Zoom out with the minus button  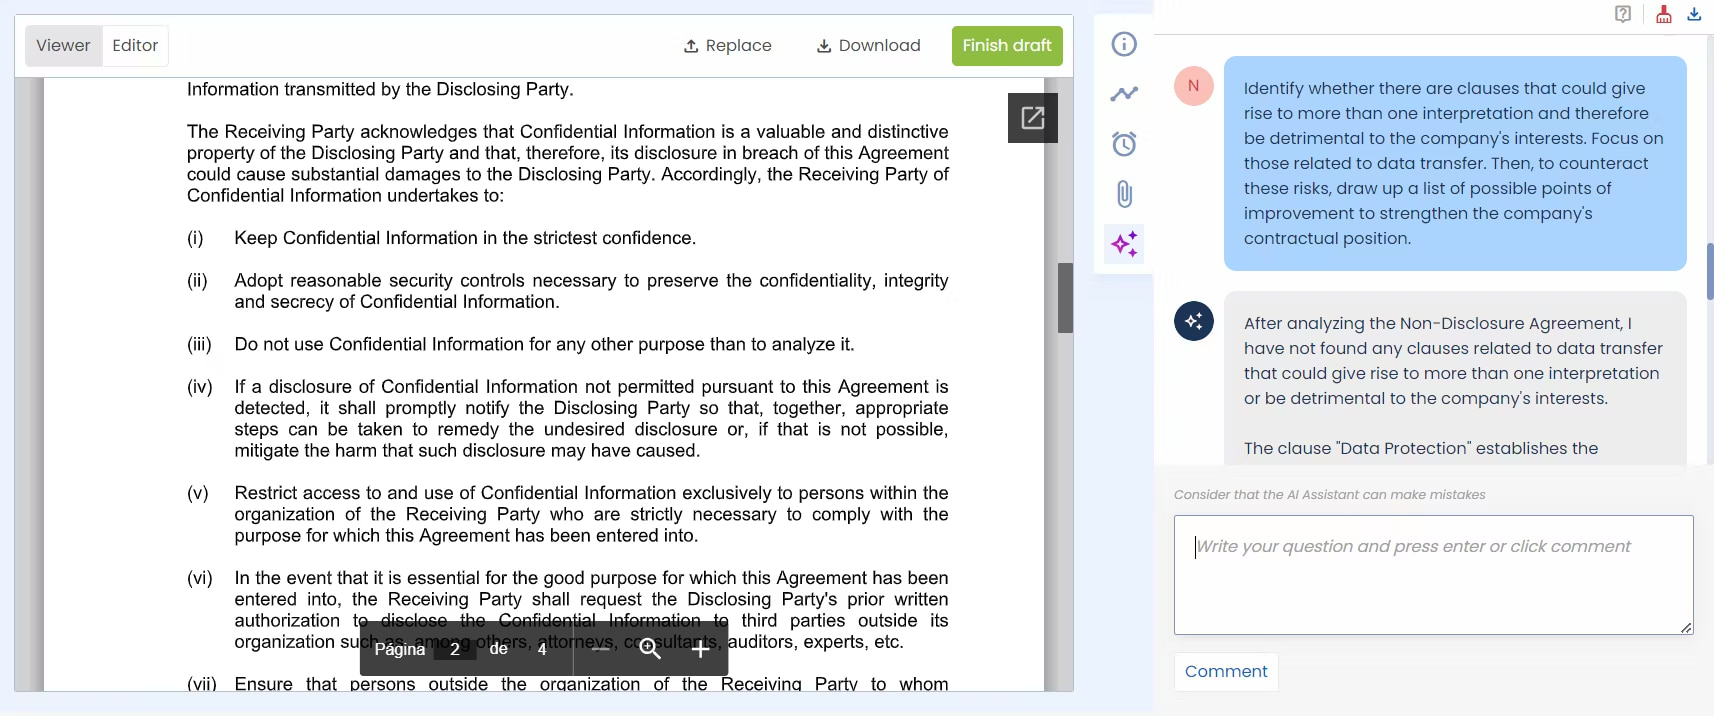pyautogui.click(x=601, y=649)
